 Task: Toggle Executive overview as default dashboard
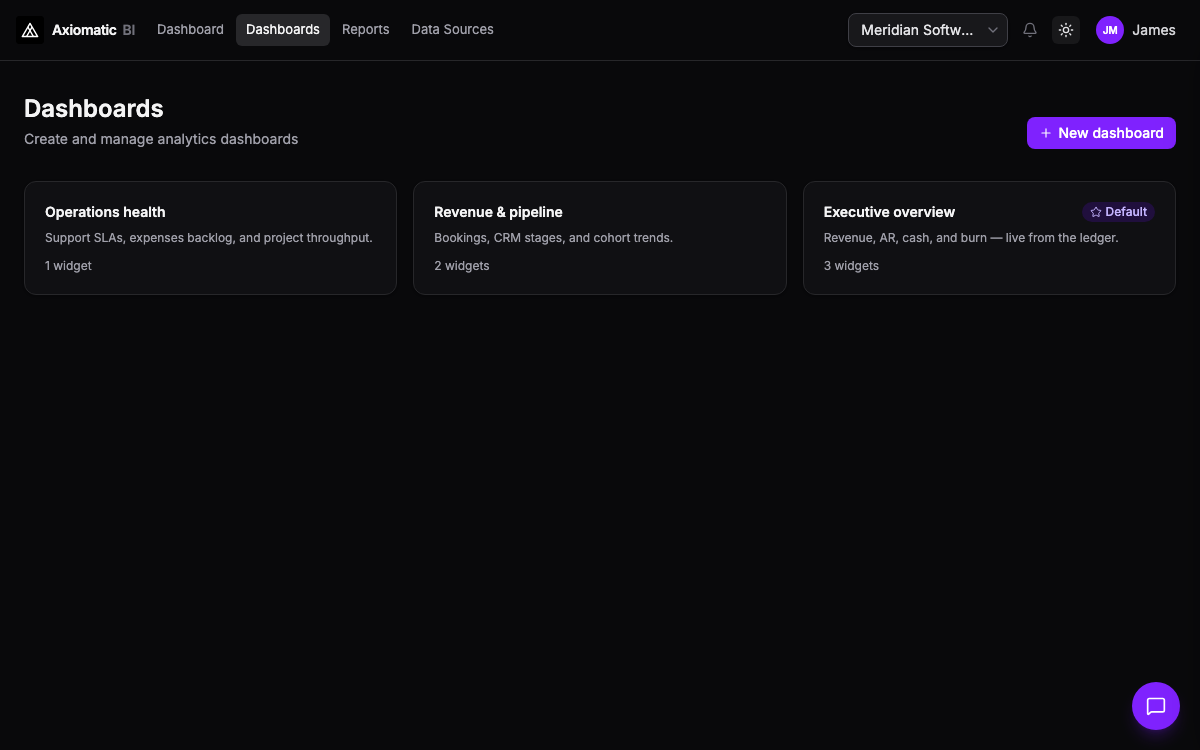point(1118,211)
